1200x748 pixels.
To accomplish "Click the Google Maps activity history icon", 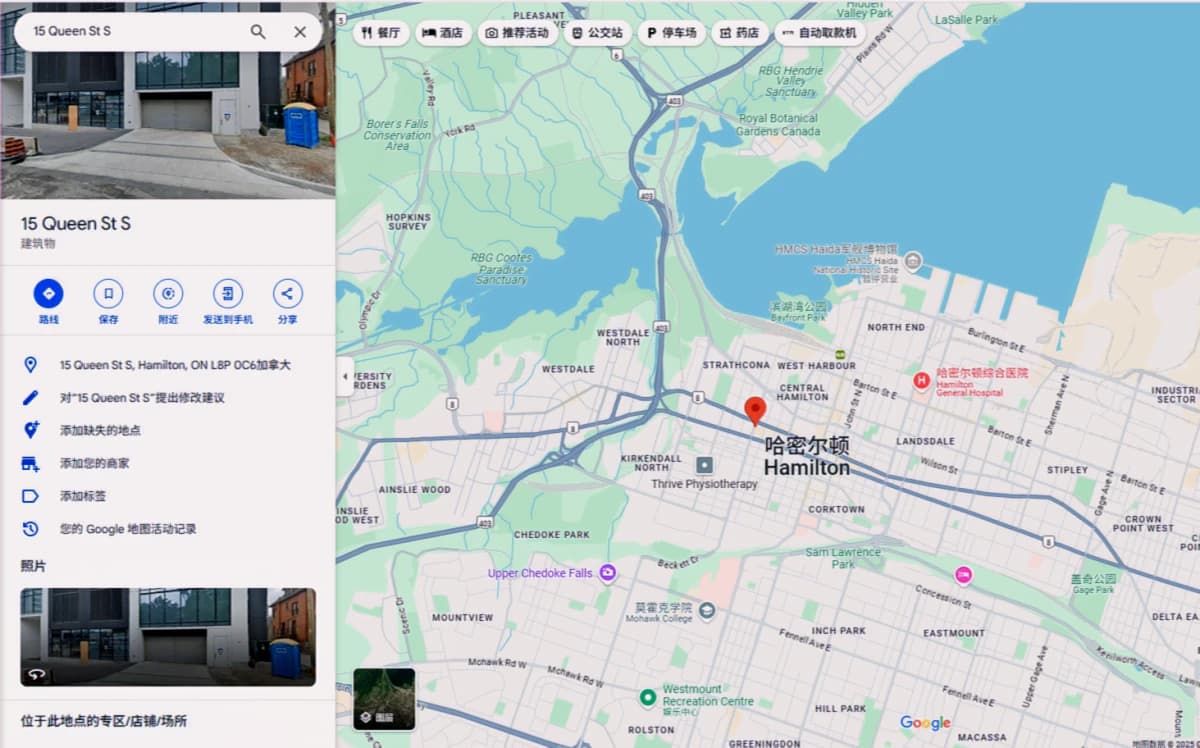I will point(30,529).
